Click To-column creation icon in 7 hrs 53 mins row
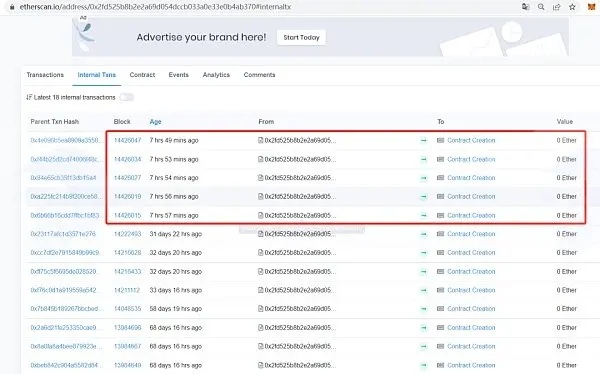Image resolution: width=600 pixels, height=374 pixels. (x=440, y=159)
